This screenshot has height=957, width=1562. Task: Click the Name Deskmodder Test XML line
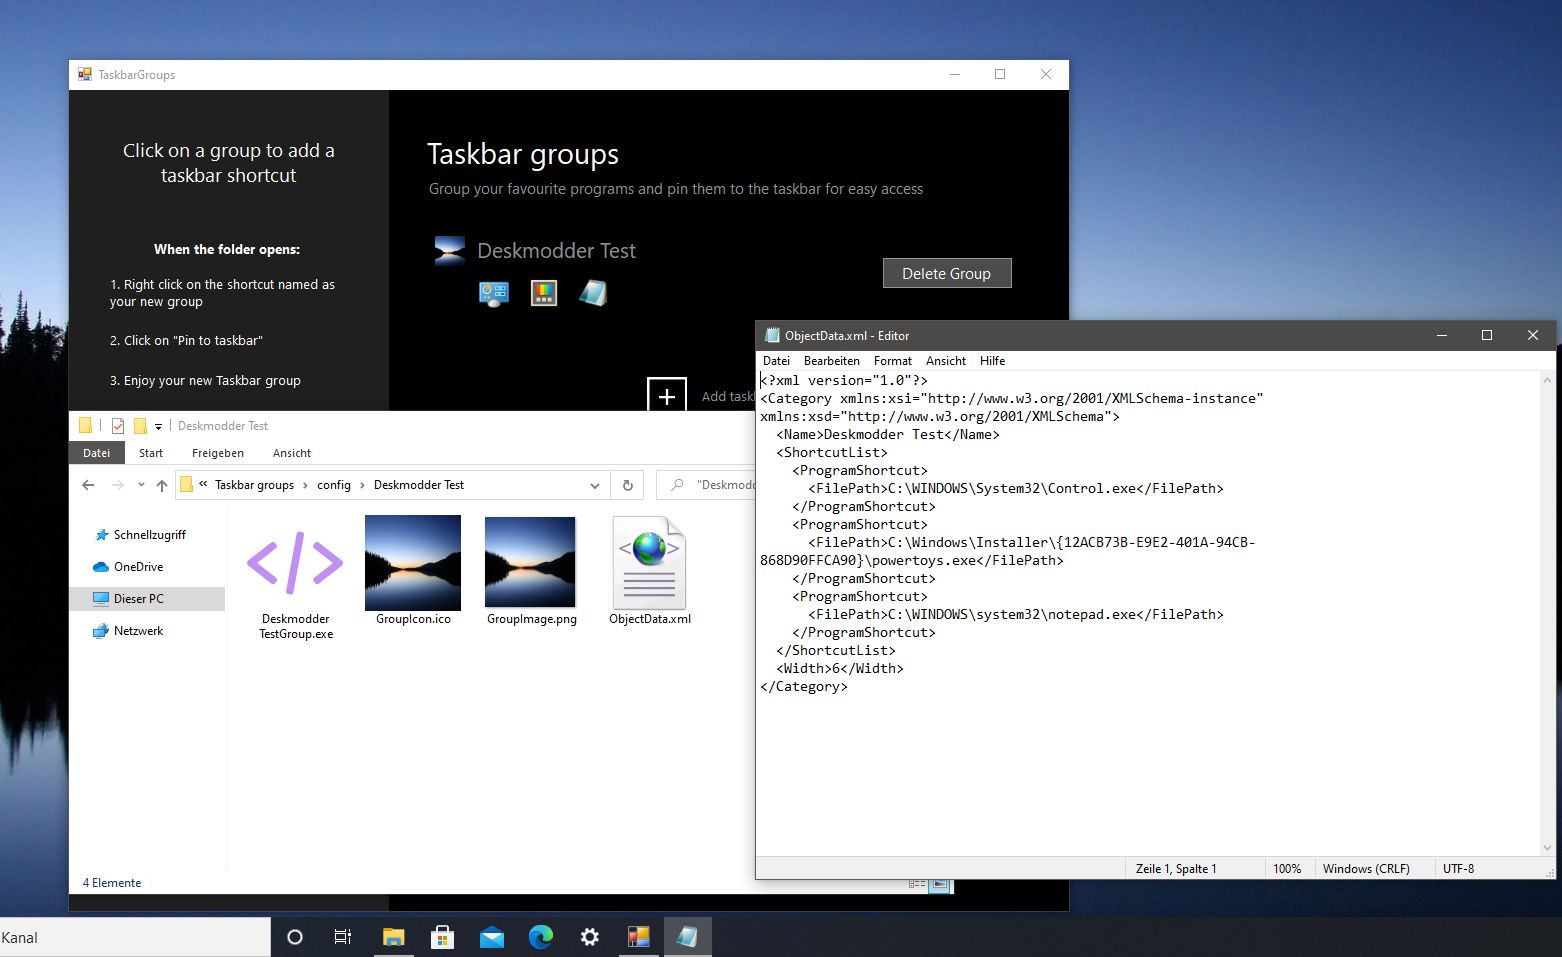888,435
